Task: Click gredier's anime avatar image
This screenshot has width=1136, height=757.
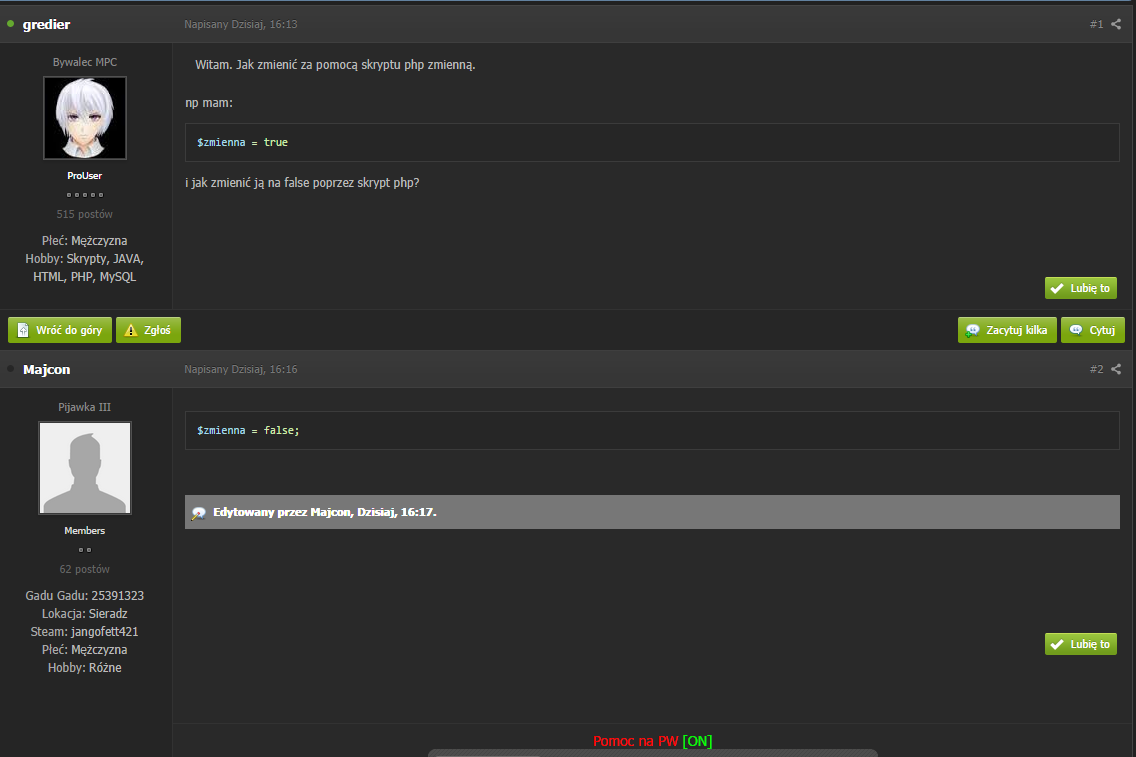Action: click(85, 117)
